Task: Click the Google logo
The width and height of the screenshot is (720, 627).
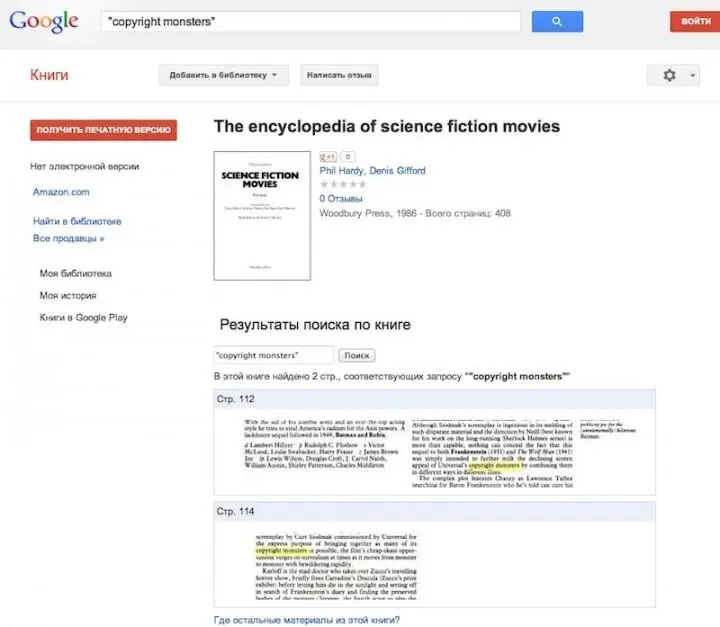Action: [x=44, y=21]
